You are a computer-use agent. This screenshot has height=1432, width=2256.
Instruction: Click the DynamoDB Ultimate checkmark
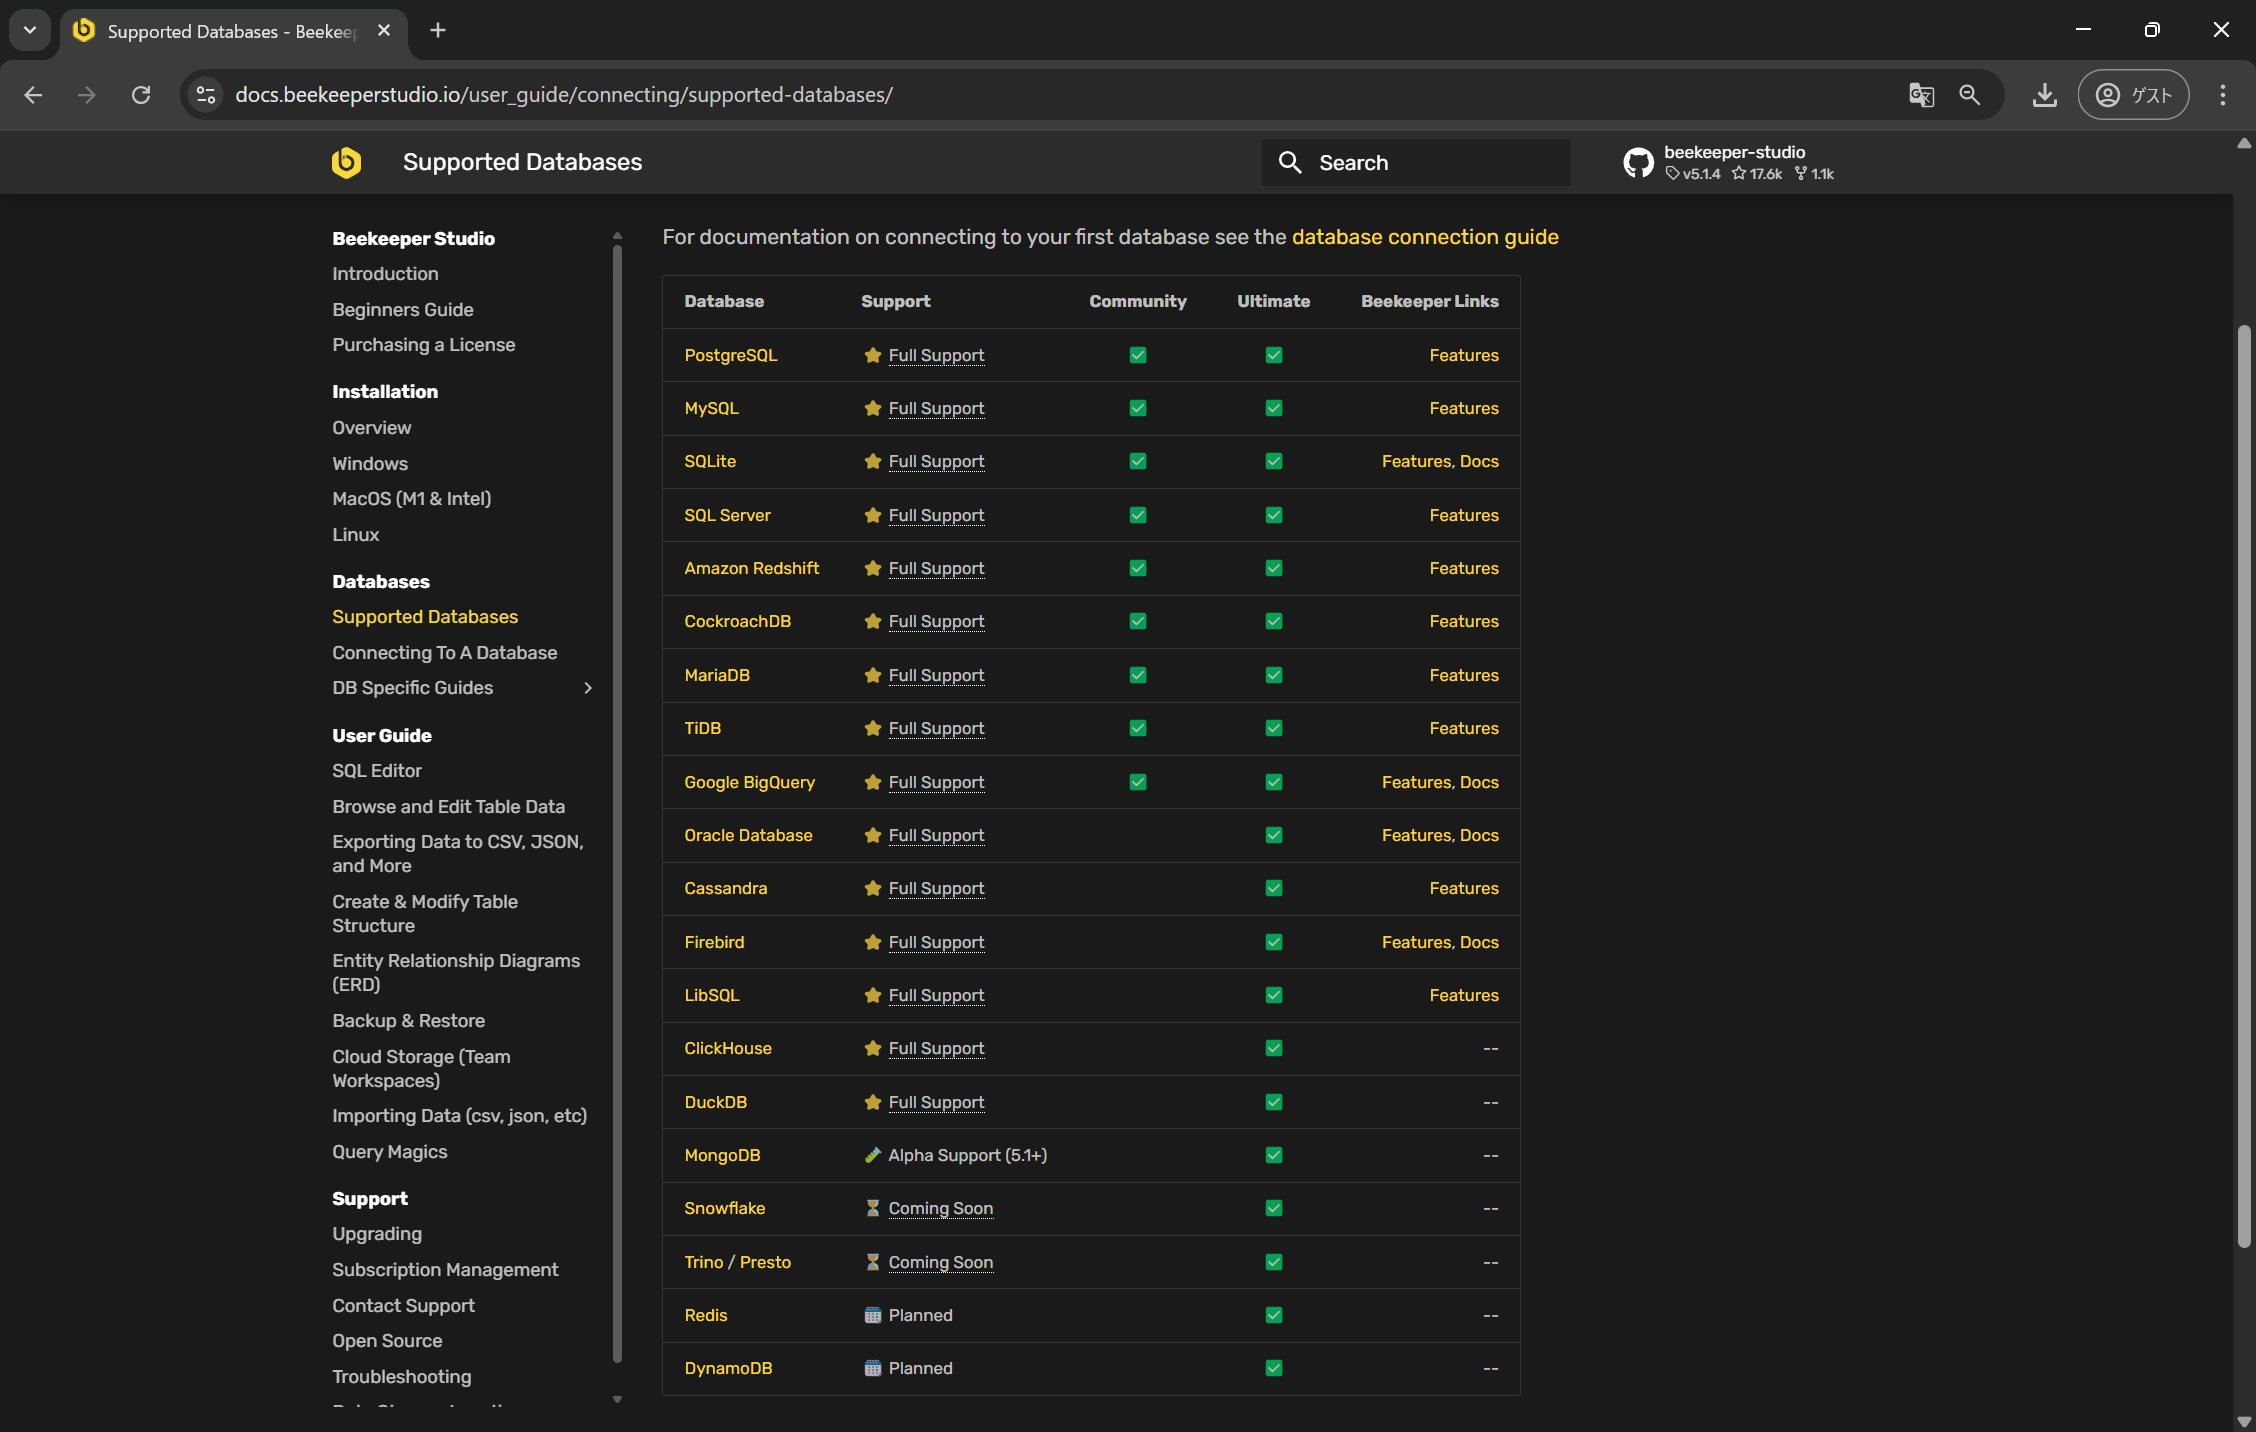coord(1274,1368)
